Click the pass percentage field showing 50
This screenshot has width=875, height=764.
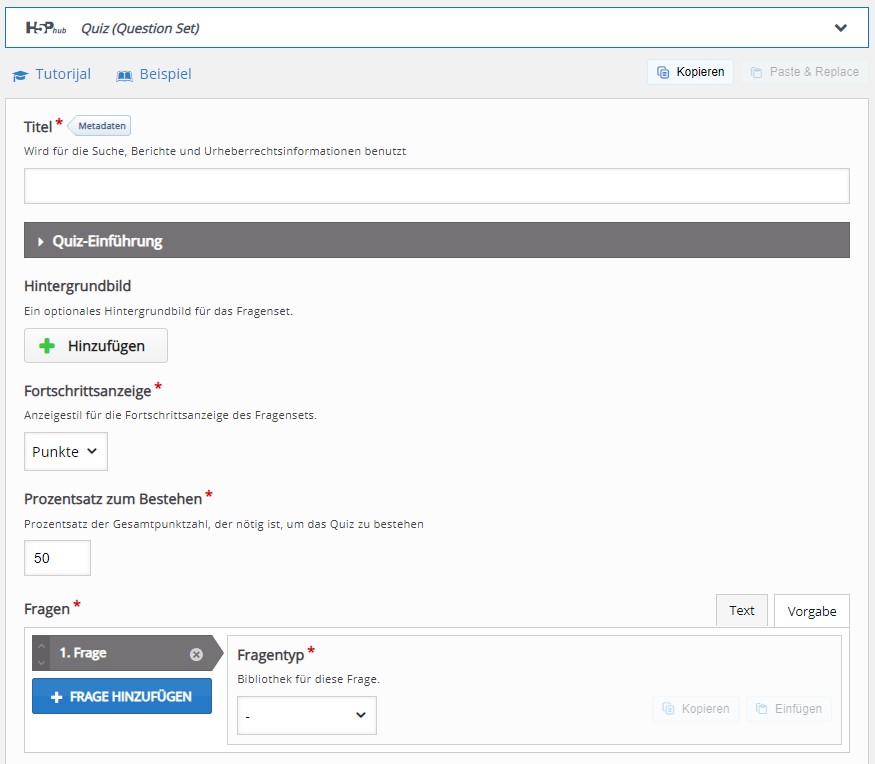[x=57, y=558]
